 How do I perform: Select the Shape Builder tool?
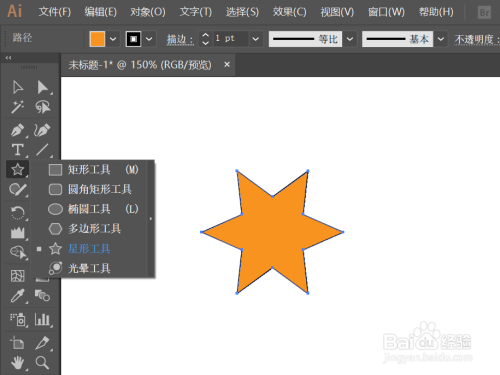point(18,252)
